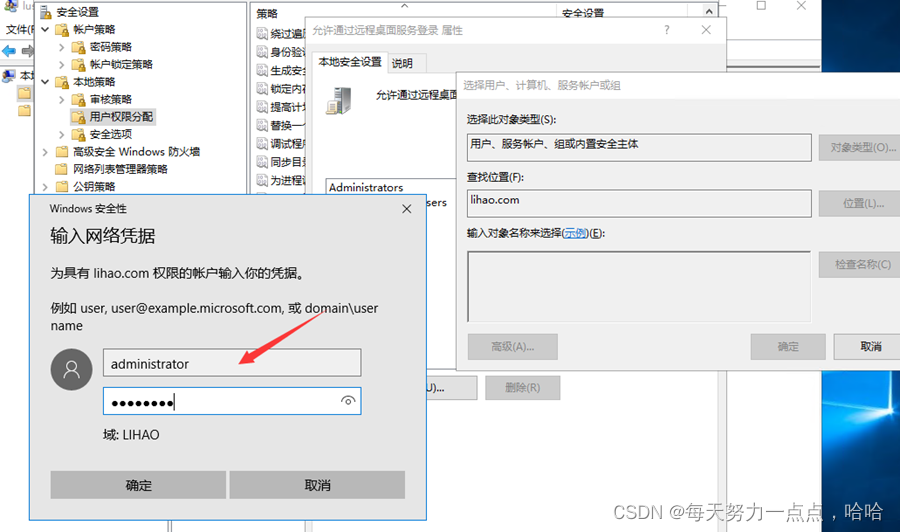Screen dimensions: 900x532
Task: Click the 检查名称(C) button
Action: (x=860, y=265)
